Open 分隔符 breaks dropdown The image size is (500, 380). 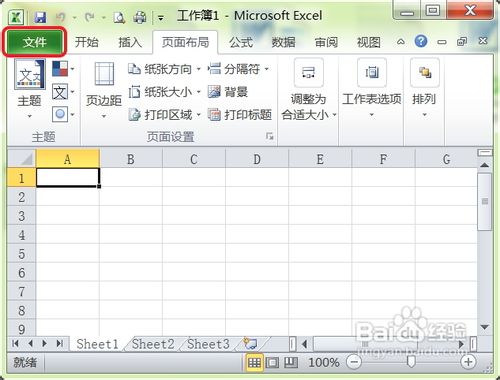(x=239, y=69)
